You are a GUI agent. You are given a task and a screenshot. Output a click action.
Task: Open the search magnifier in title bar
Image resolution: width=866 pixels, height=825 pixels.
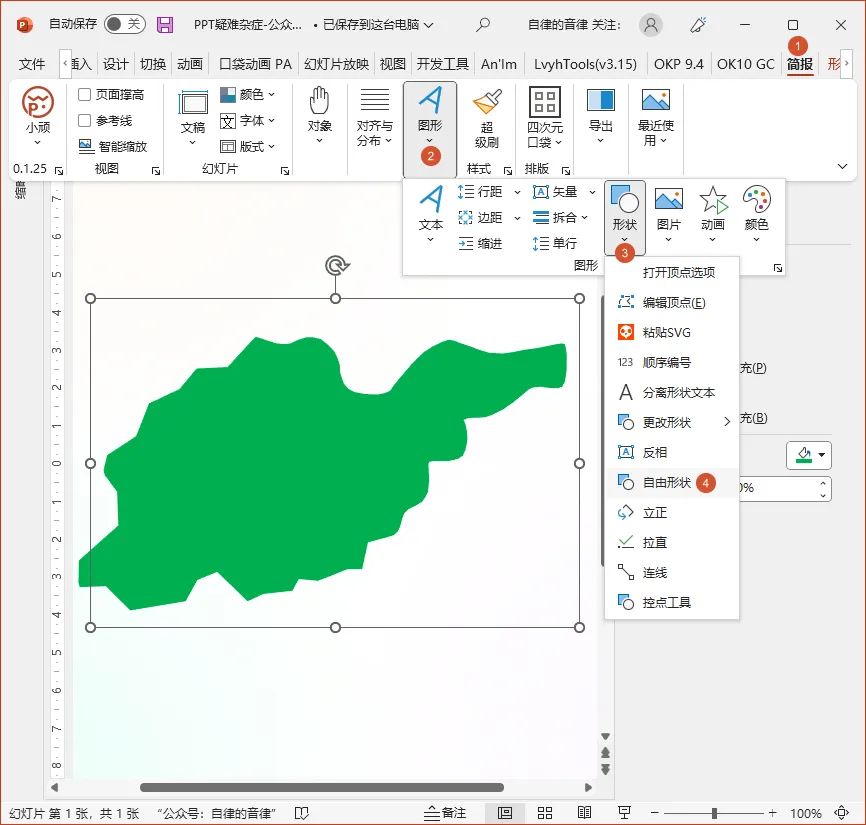tap(483, 24)
